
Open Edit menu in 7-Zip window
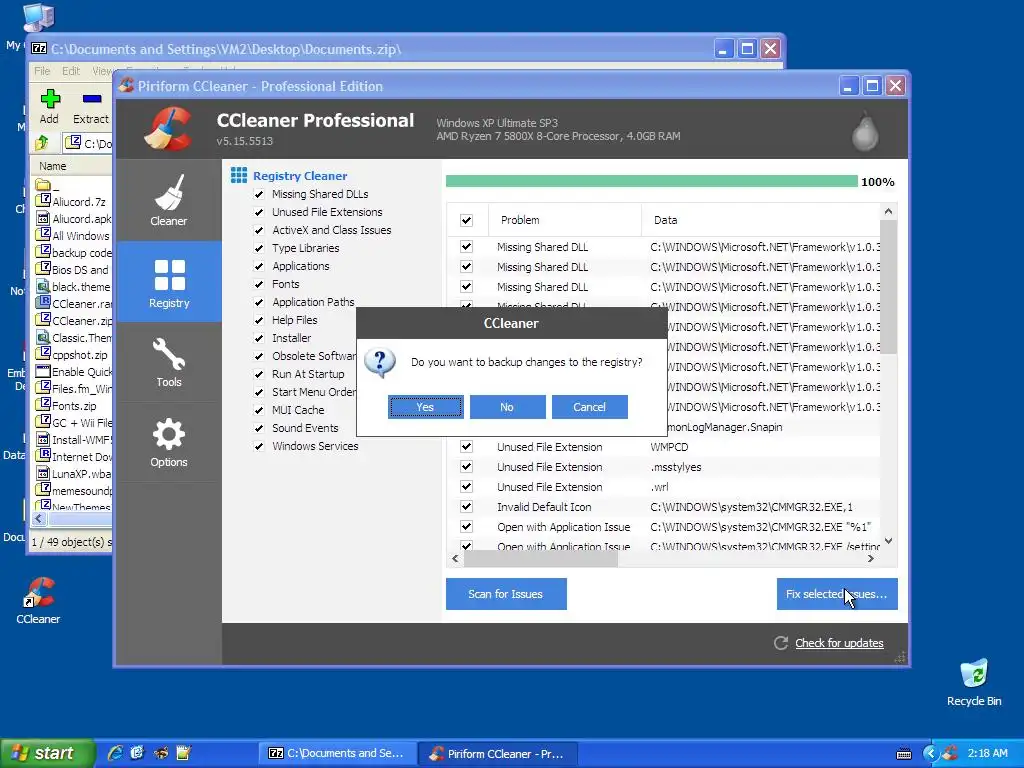71,71
